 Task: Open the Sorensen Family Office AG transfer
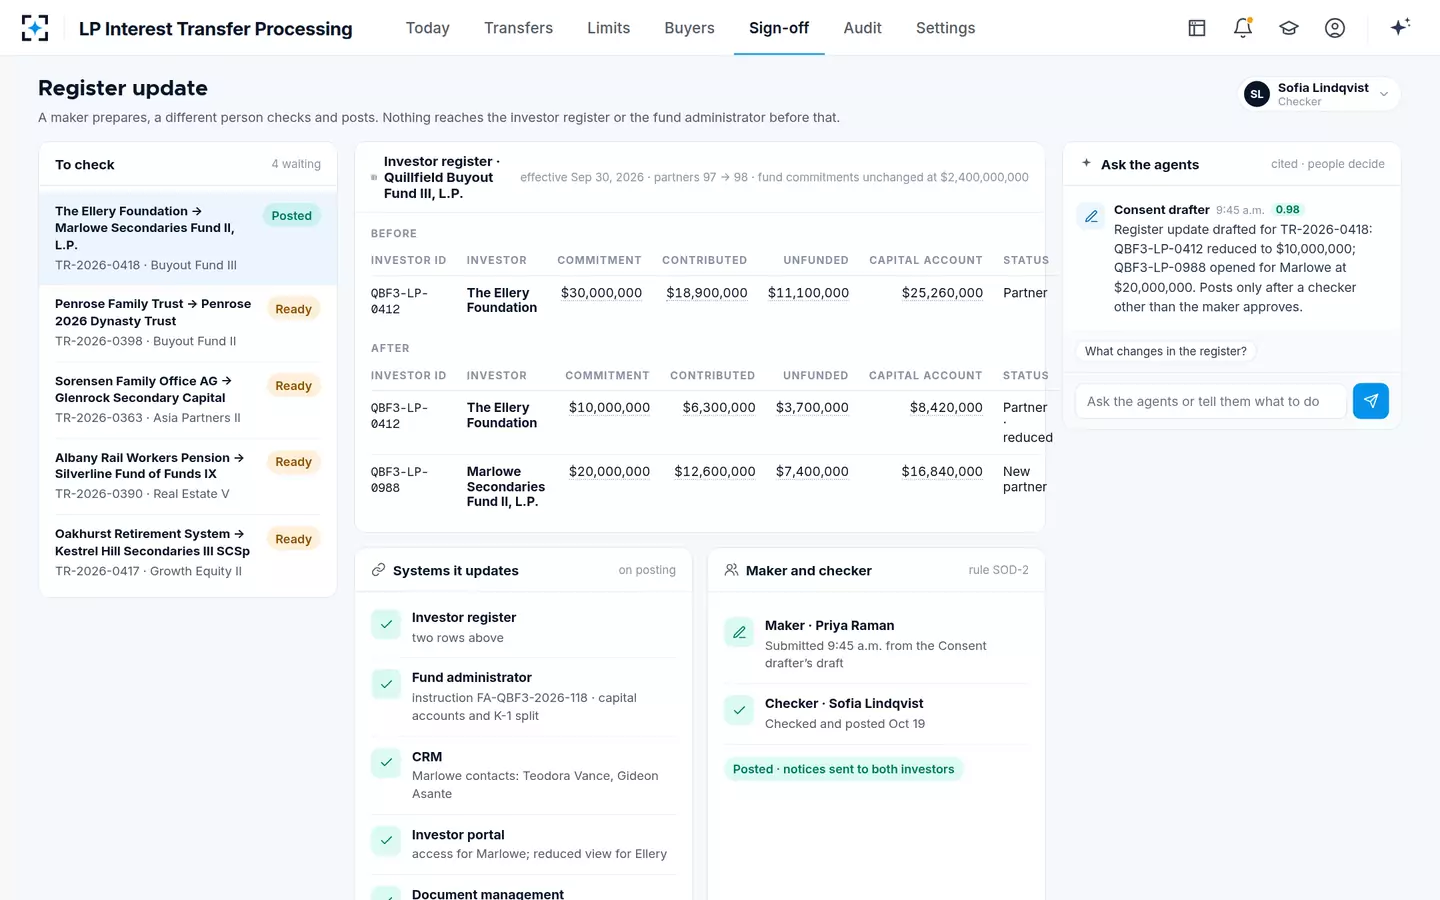coord(188,399)
